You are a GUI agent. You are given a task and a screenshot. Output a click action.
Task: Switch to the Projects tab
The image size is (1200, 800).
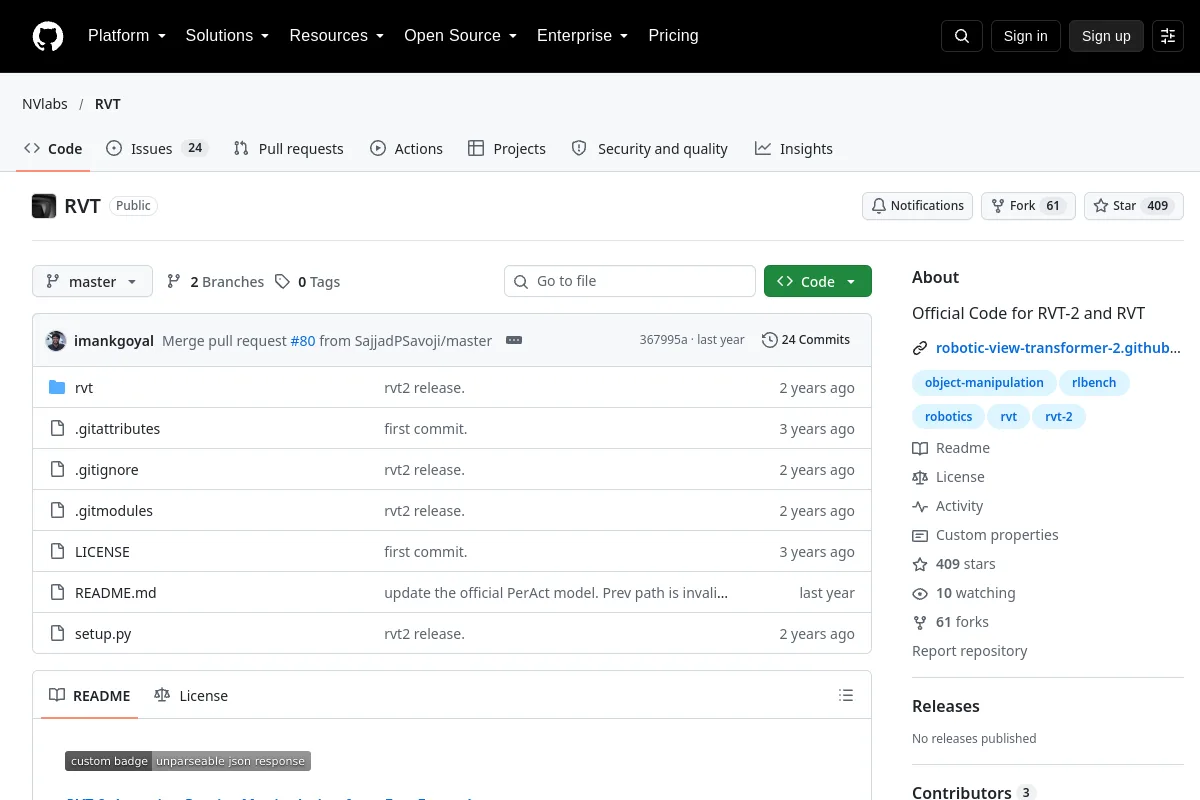[507, 149]
